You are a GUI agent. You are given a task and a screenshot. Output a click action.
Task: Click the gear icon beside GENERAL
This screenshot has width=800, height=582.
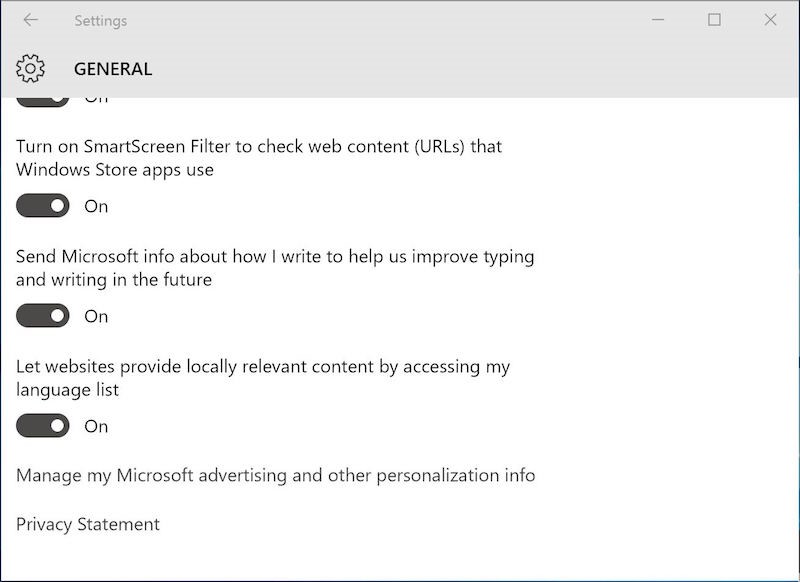pos(31,69)
